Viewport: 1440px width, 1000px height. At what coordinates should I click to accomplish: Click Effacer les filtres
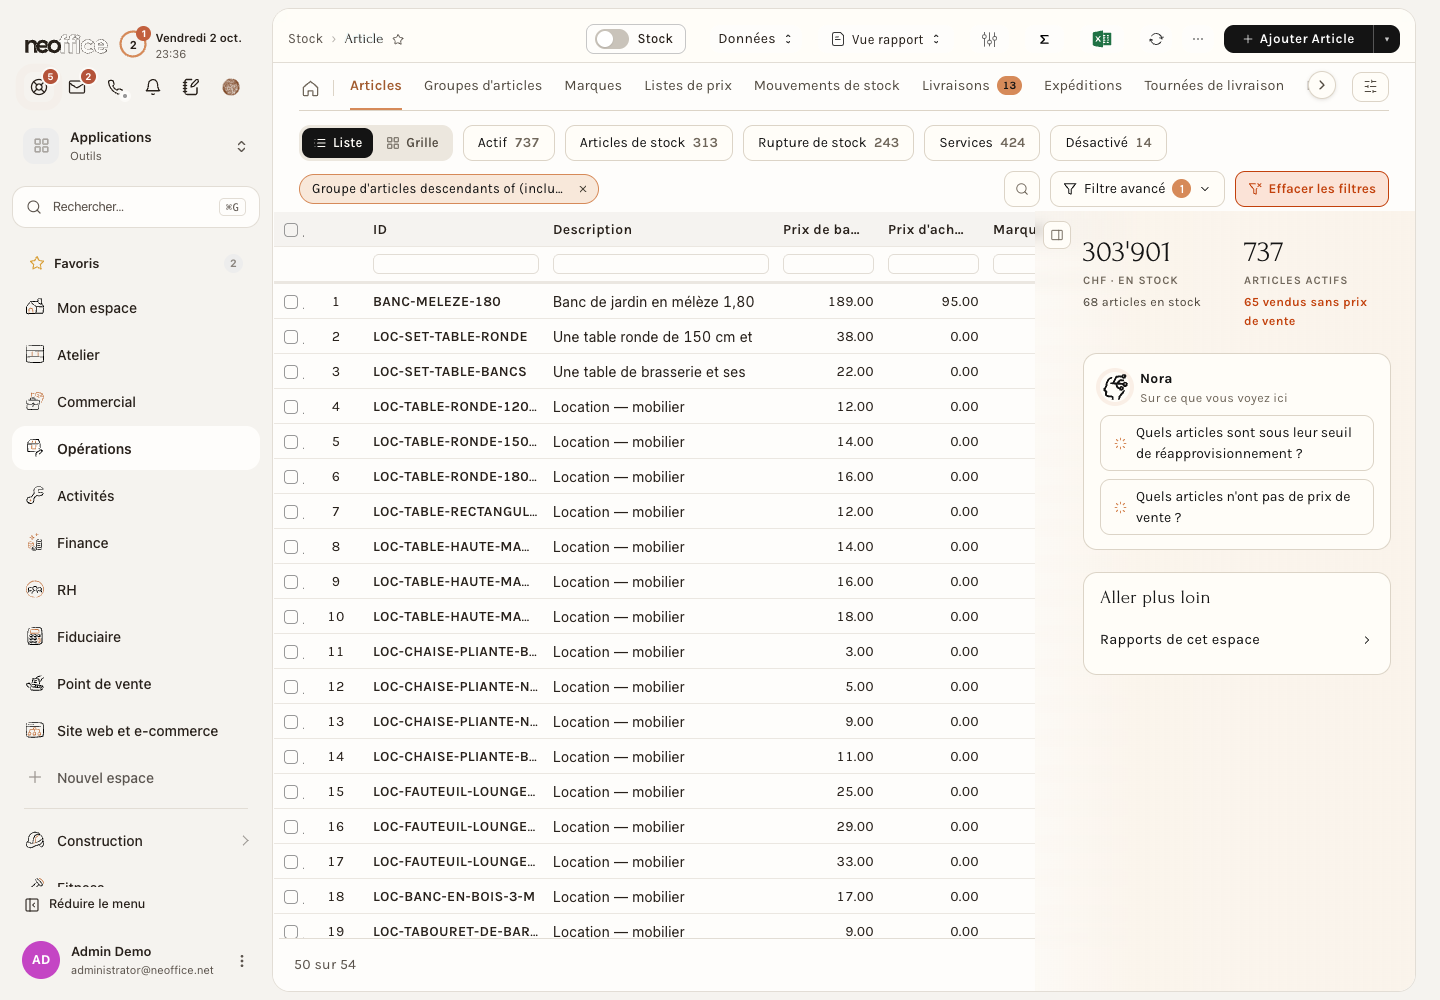[1312, 189]
